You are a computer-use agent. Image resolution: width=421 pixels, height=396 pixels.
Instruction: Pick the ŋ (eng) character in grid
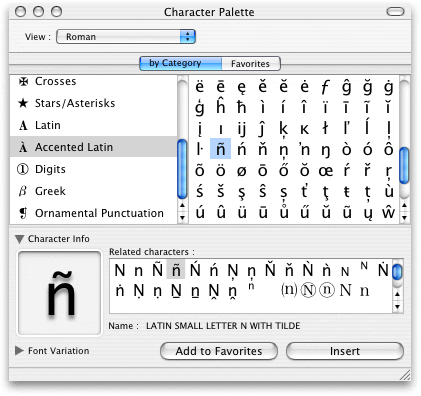click(326, 150)
